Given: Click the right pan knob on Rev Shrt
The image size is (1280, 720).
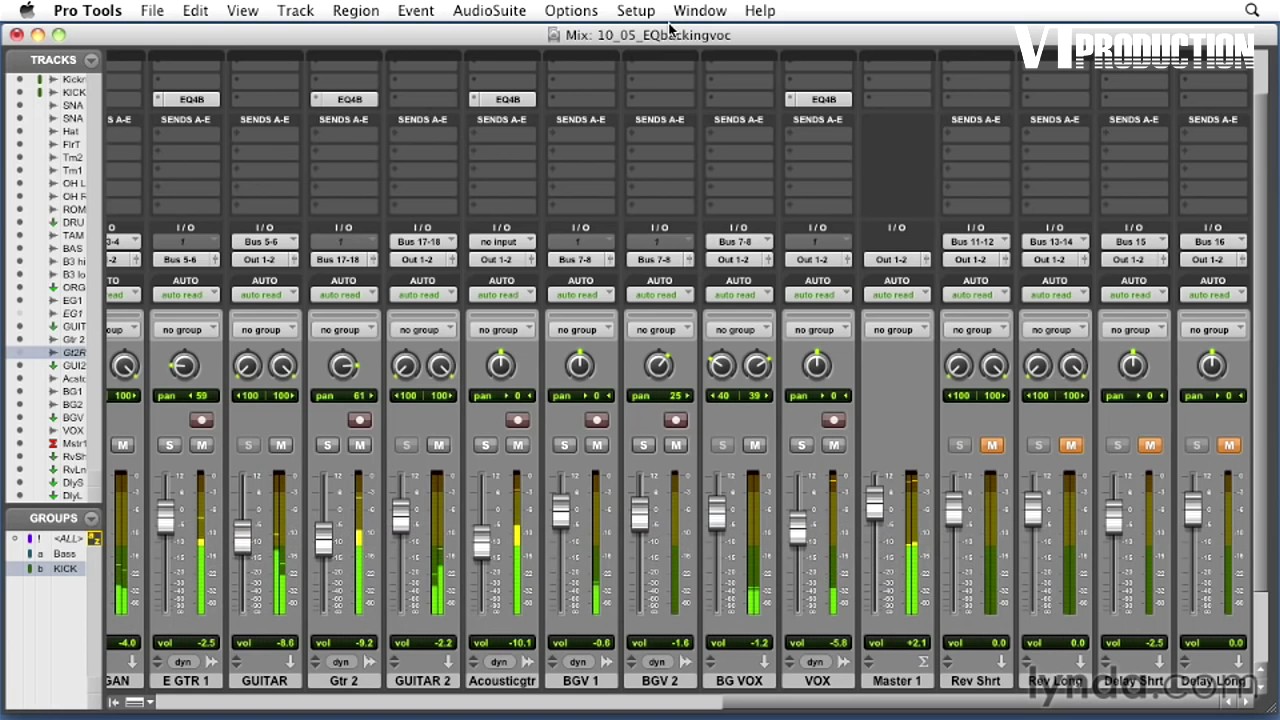Looking at the screenshot, I should coord(993,366).
